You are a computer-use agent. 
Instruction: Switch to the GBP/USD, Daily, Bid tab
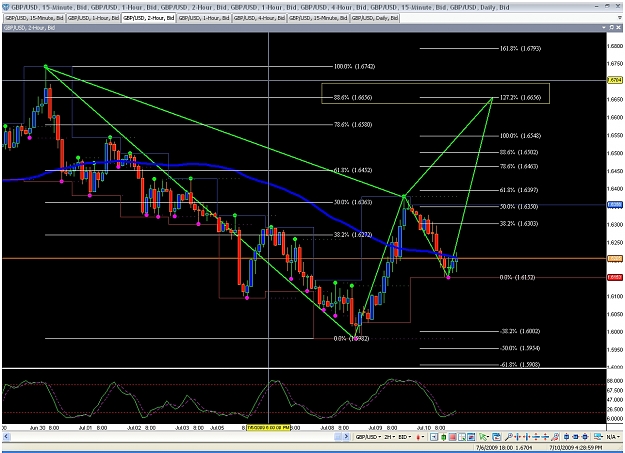375,18
